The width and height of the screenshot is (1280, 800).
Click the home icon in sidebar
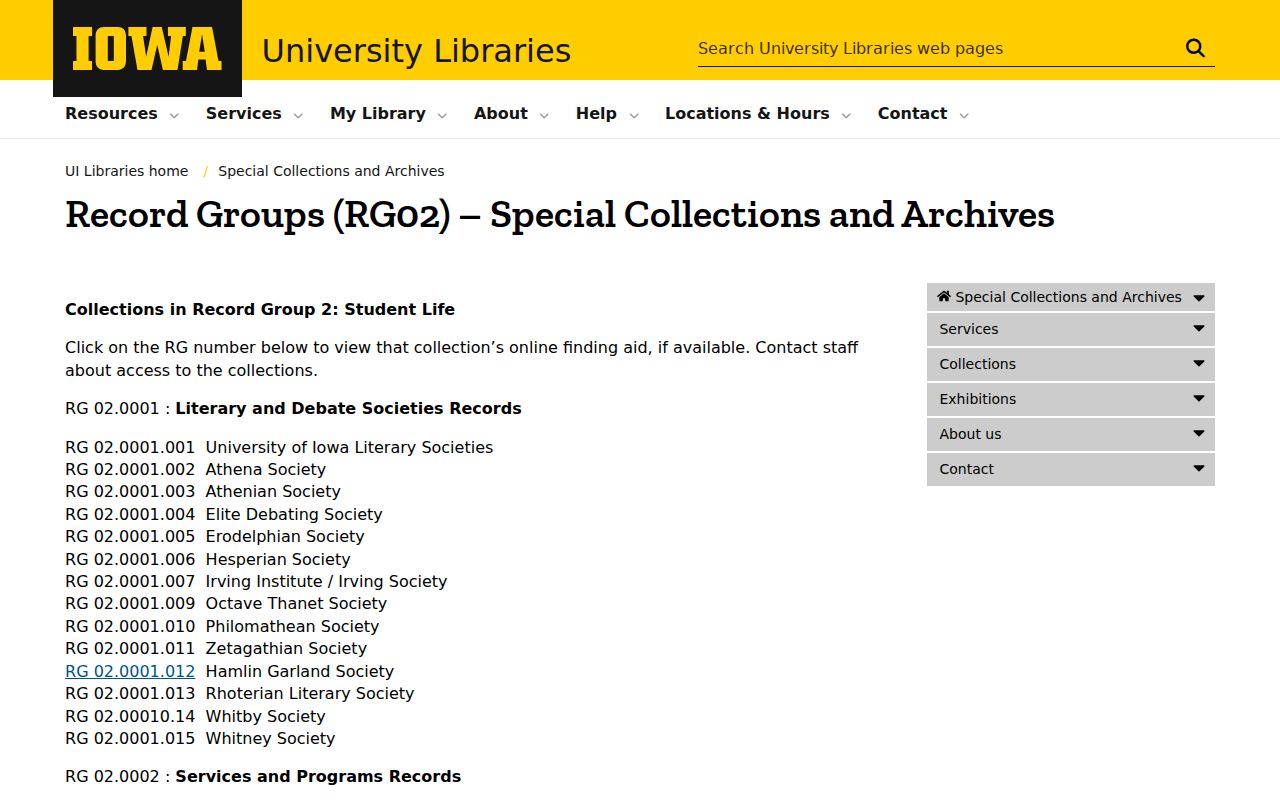coord(944,297)
